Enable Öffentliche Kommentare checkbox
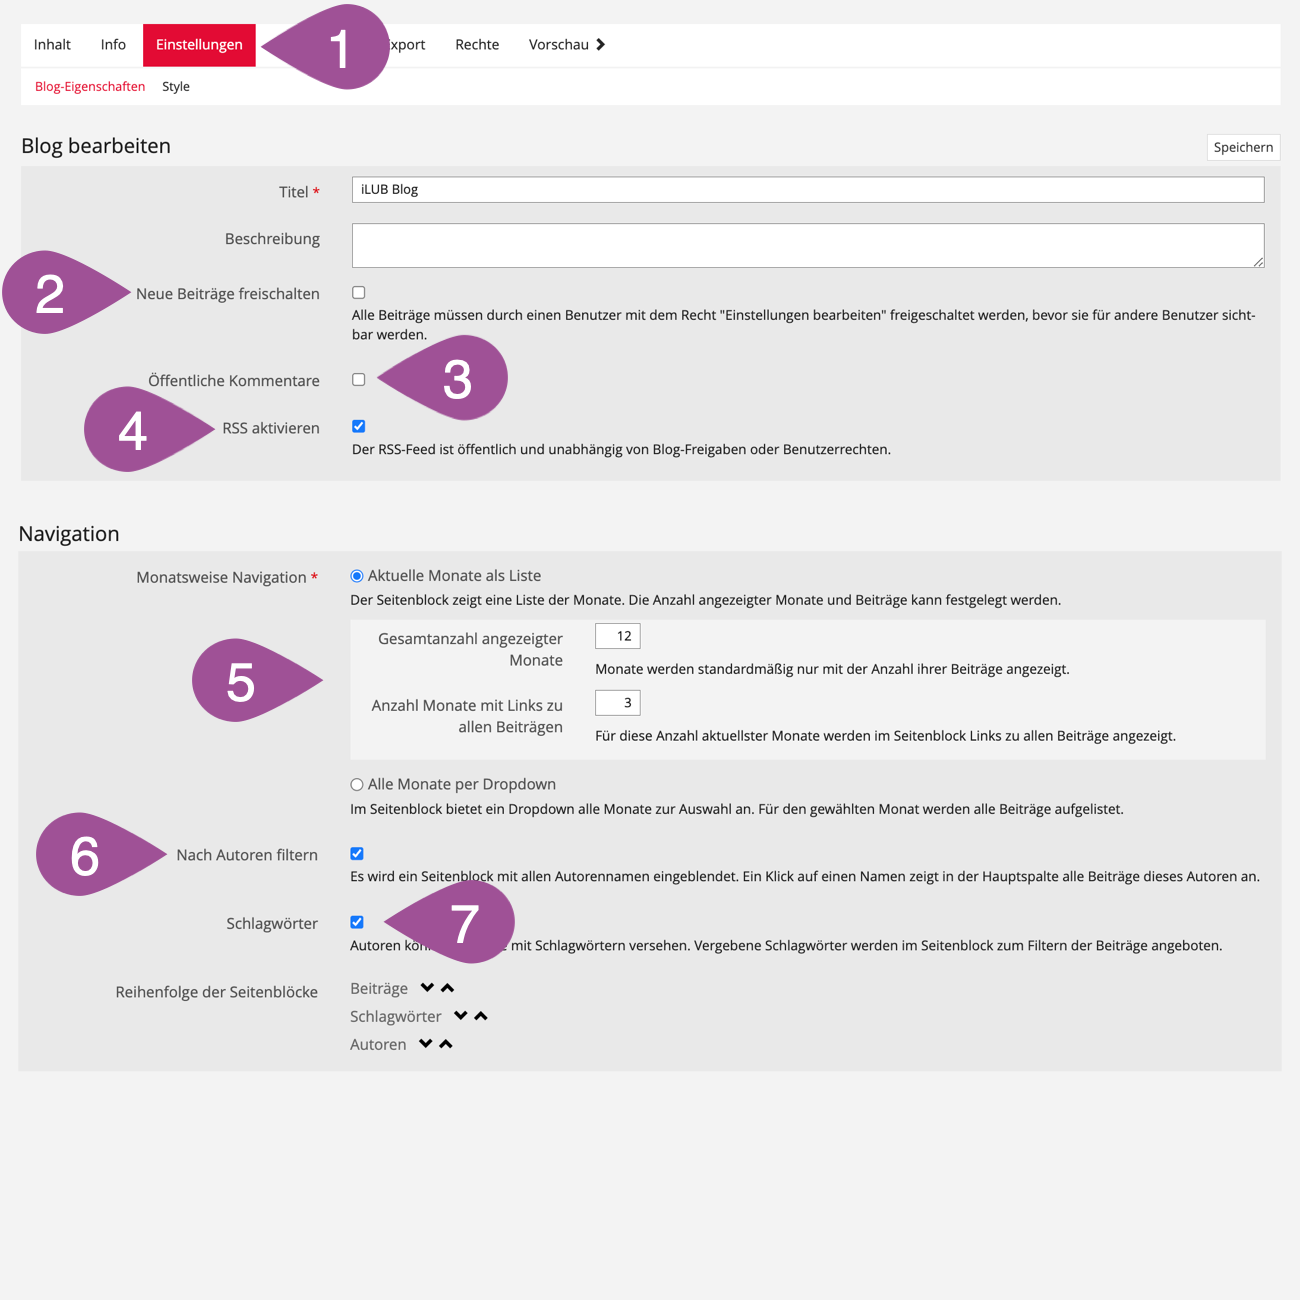The width and height of the screenshot is (1300, 1300). (x=359, y=380)
